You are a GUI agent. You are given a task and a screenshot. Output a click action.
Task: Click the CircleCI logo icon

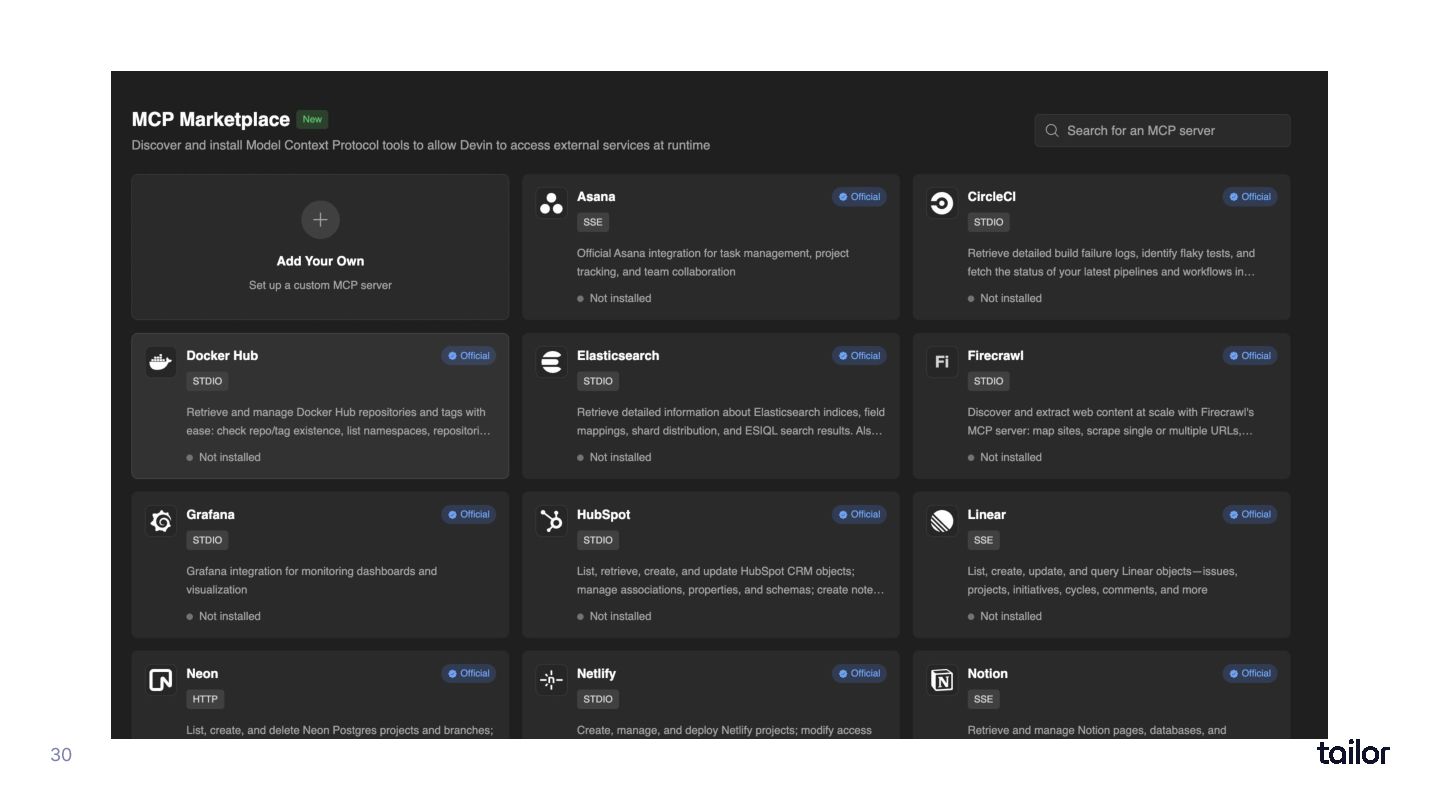(x=942, y=203)
